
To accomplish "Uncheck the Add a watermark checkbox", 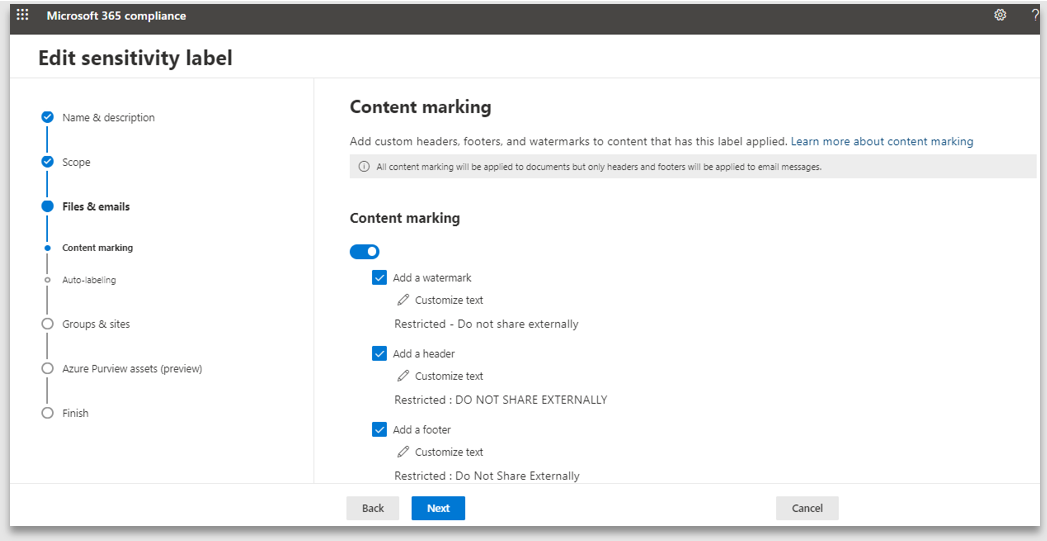I will click(x=379, y=278).
